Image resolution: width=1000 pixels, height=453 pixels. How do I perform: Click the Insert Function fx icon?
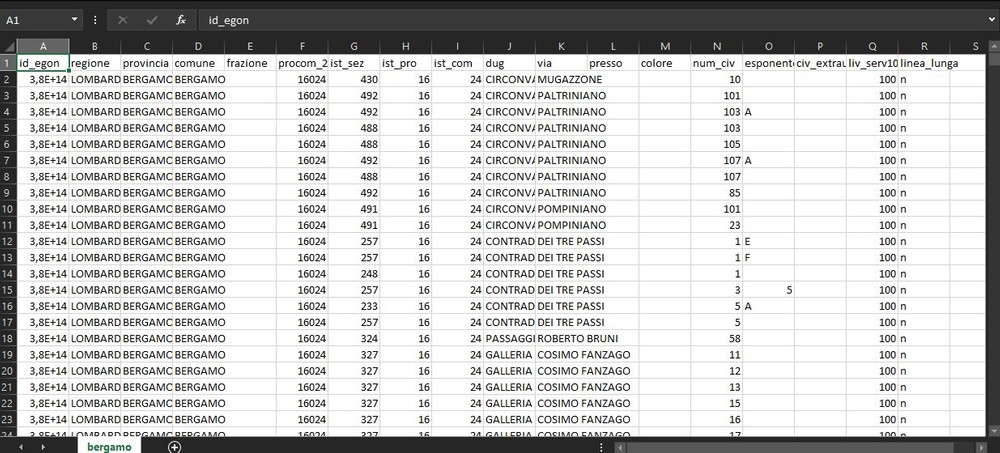point(180,20)
